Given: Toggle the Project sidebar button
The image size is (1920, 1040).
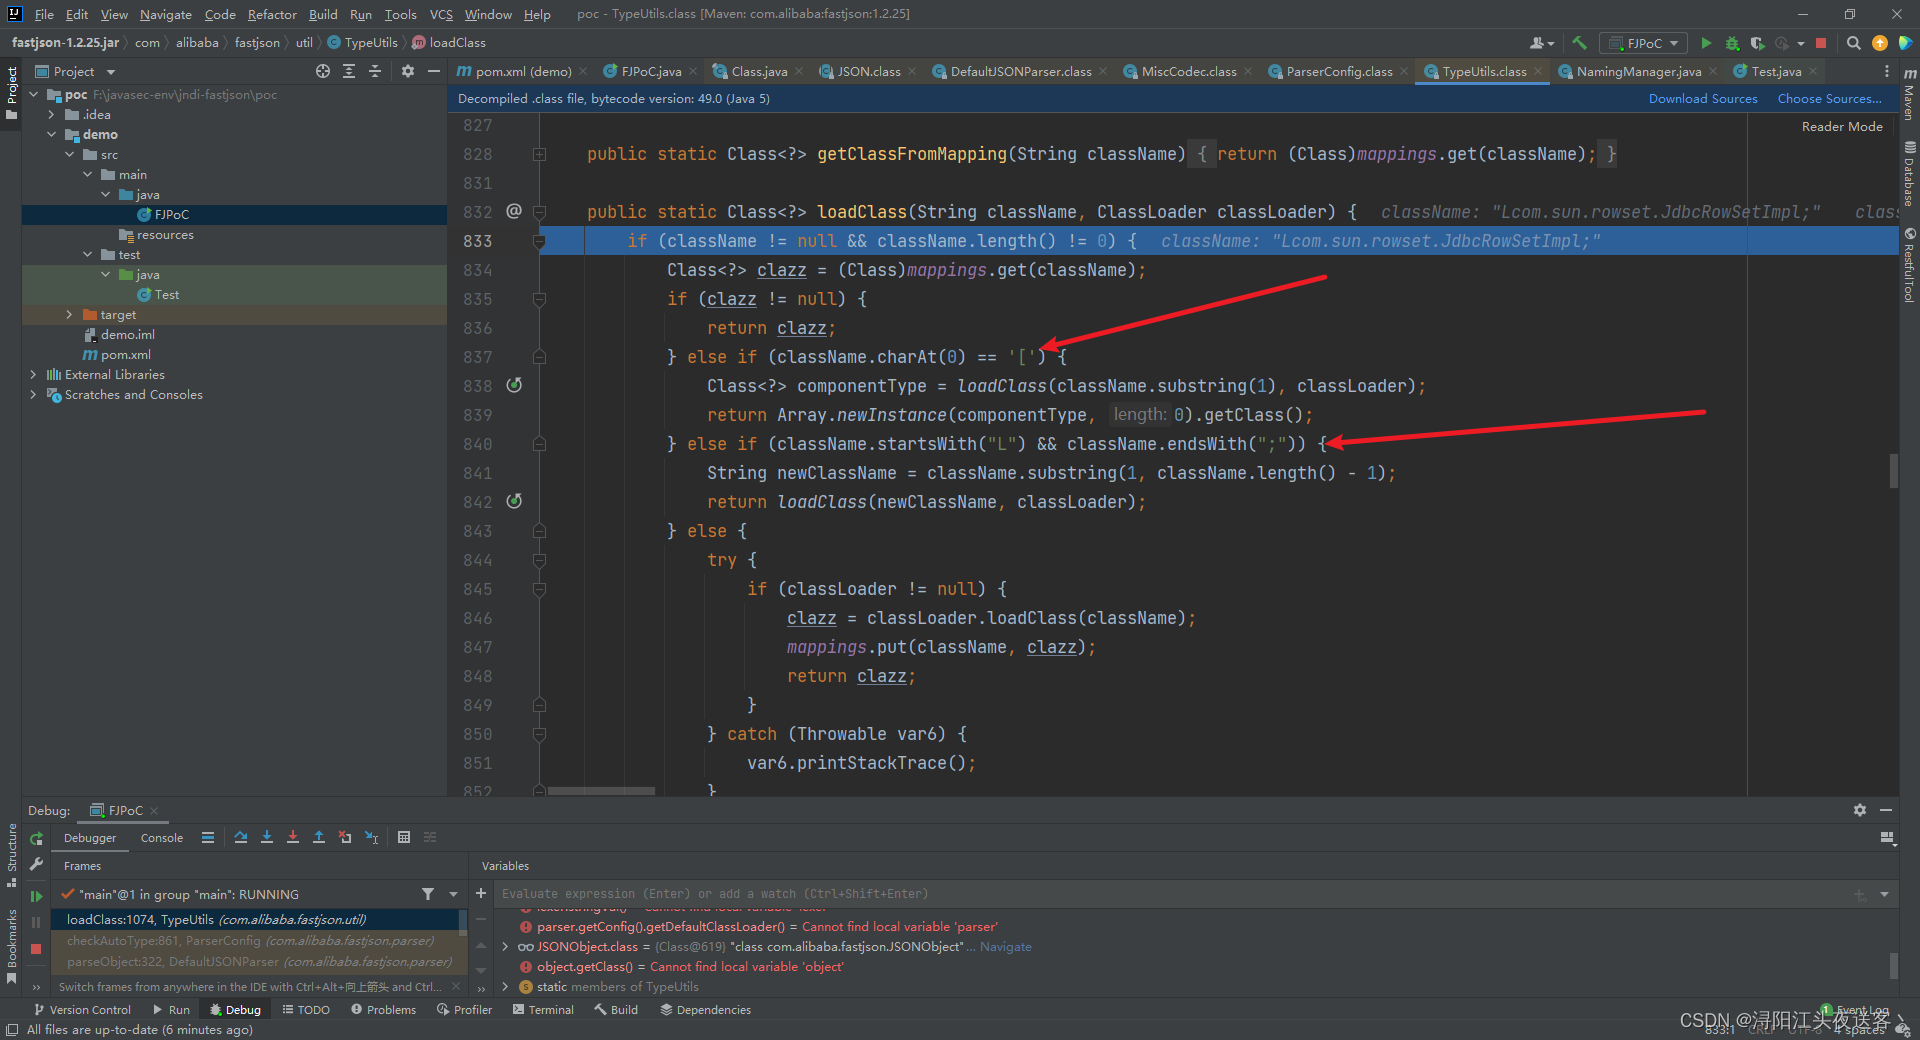Looking at the screenshot, I should [11, 92].
